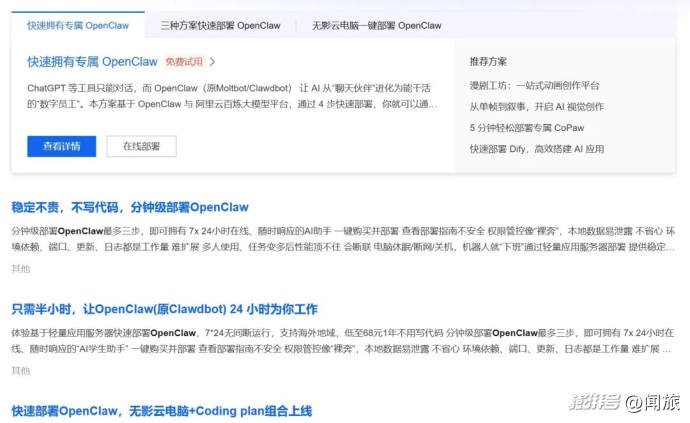This screenshot has height=423, width=690.
Task: Open the result 只需半小时，让OpenClaw 24 小时为你工作
Action: [x=164, y=309]
